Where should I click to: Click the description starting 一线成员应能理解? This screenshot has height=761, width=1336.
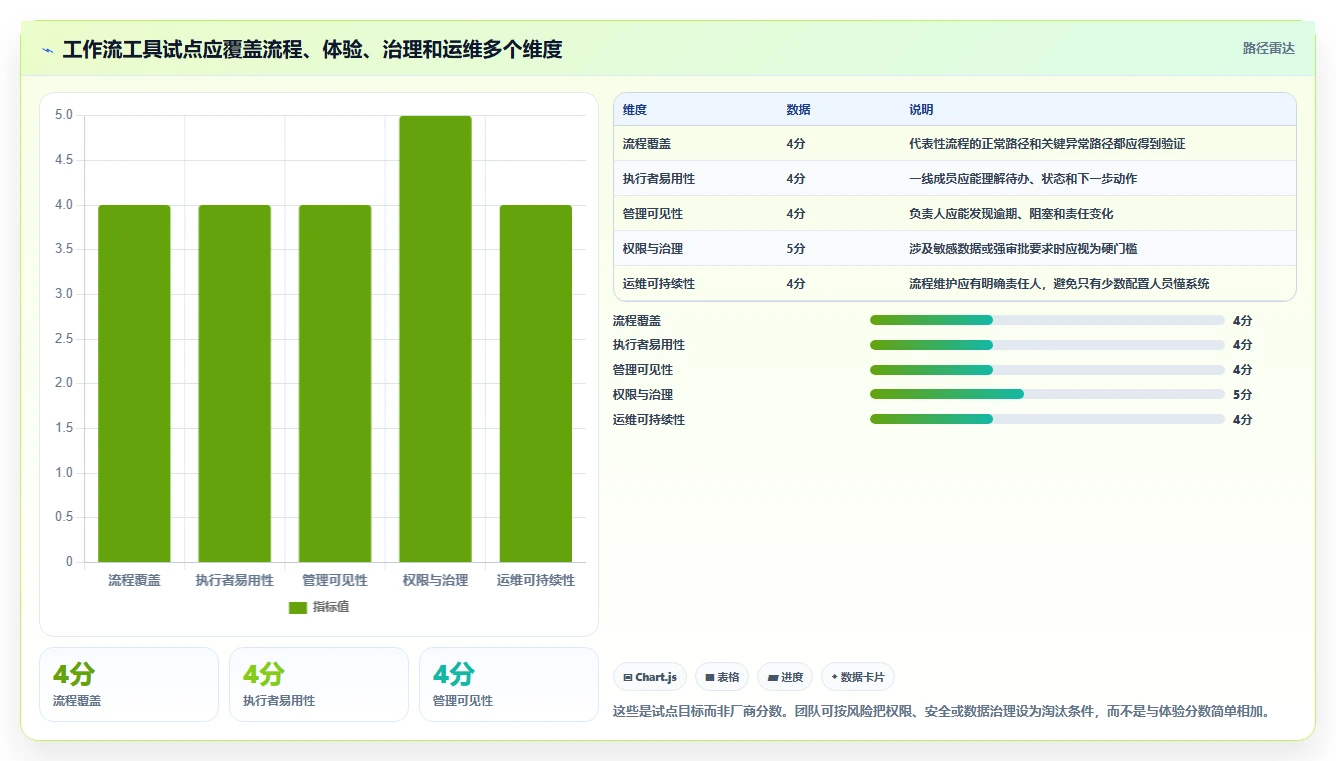pos(1023,179)
